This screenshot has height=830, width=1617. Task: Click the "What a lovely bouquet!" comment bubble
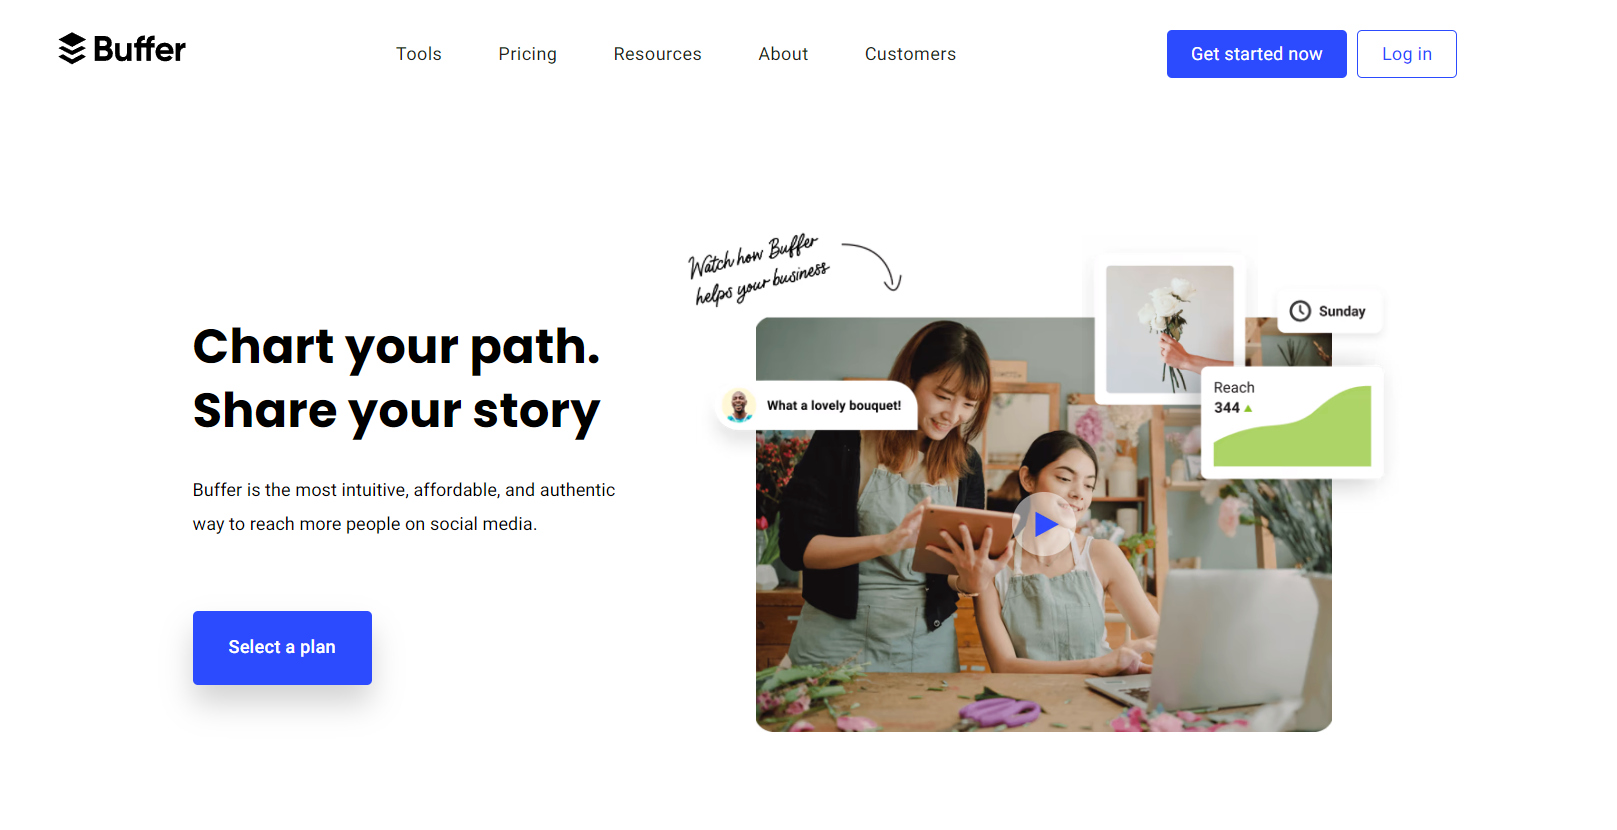click(x=834, y=405)
